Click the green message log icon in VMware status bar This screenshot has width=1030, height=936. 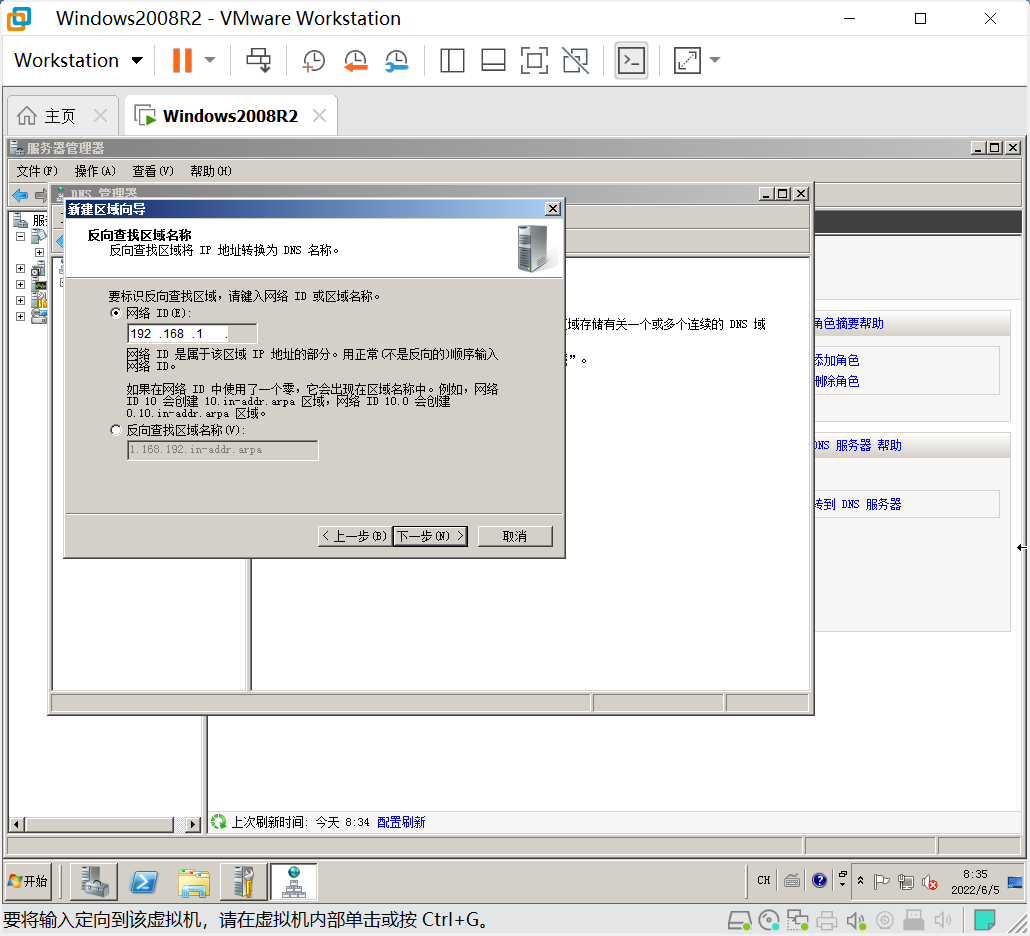(984, 920)
